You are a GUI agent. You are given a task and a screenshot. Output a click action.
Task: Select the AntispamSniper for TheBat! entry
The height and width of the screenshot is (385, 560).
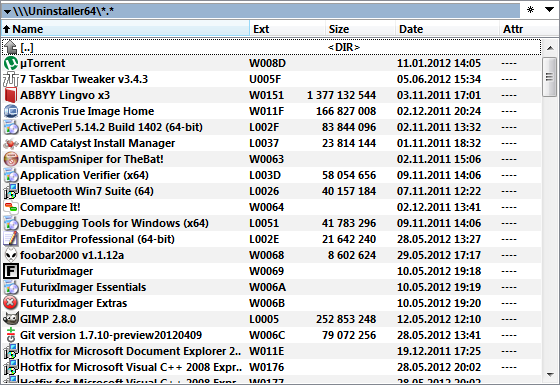click(x=92, y=159)
